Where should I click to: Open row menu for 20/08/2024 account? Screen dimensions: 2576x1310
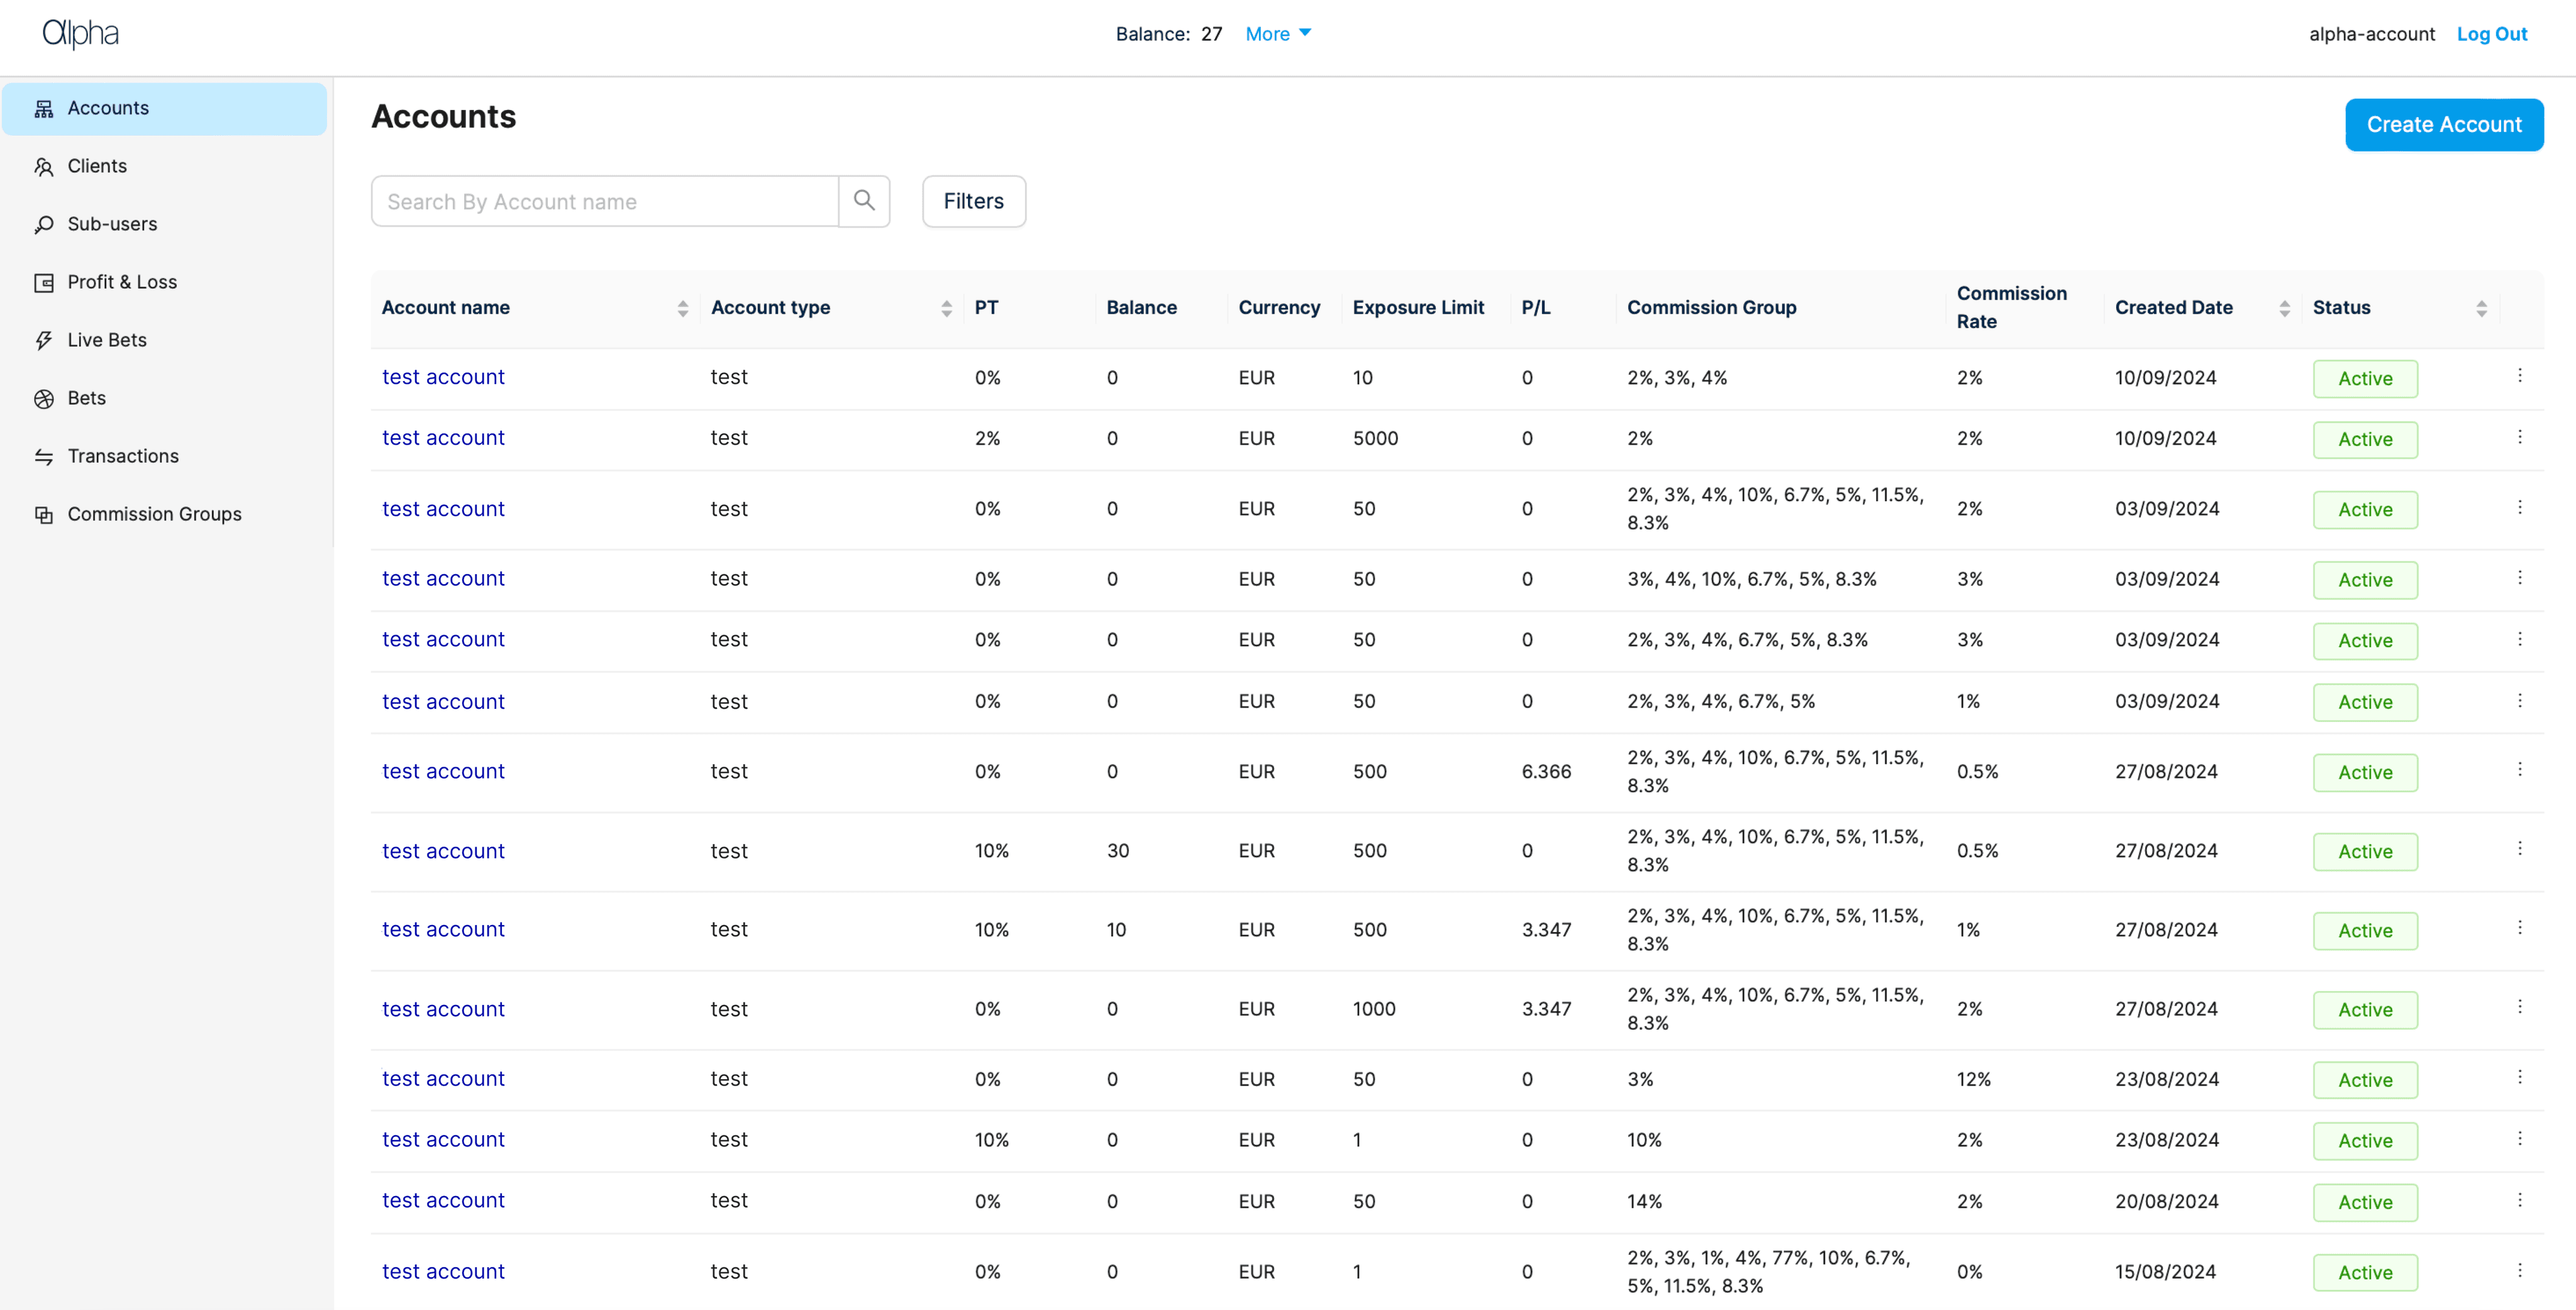coord(2519,1200)
